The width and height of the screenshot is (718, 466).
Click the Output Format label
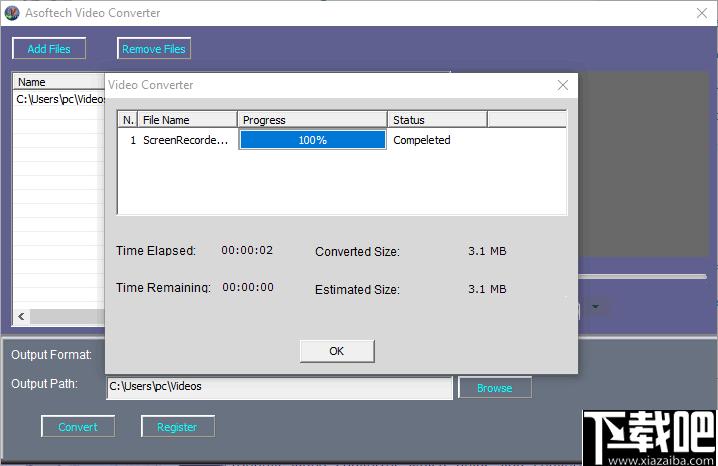pyautogui.click(x=51, y=355)
